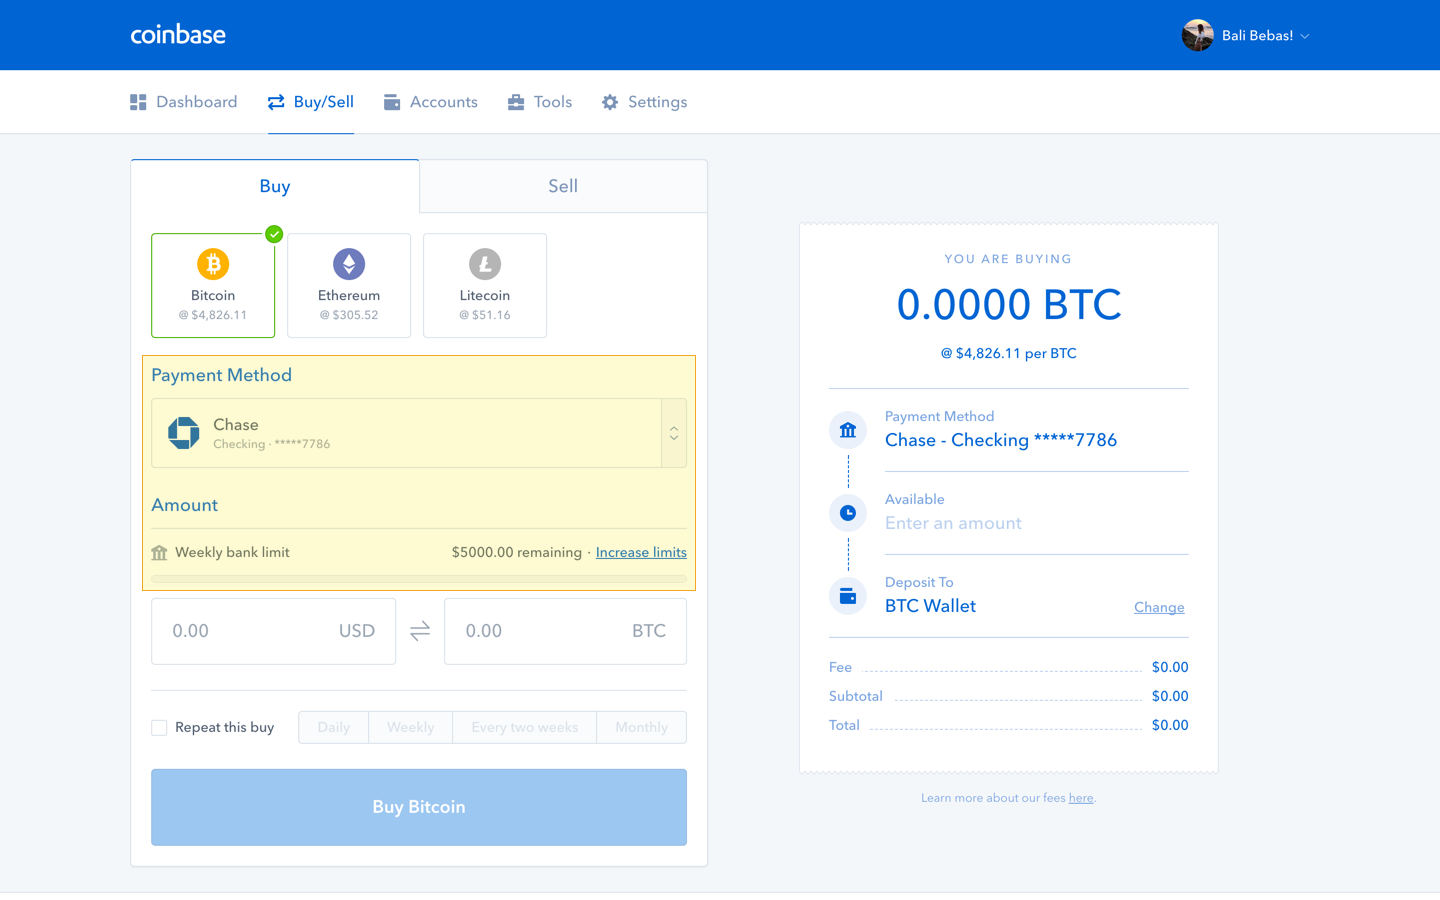This screenshot has height=900, width=1440.
Task: Click the weekly limit progress bar
Action: pyautogui.click(x=419, y=578)
